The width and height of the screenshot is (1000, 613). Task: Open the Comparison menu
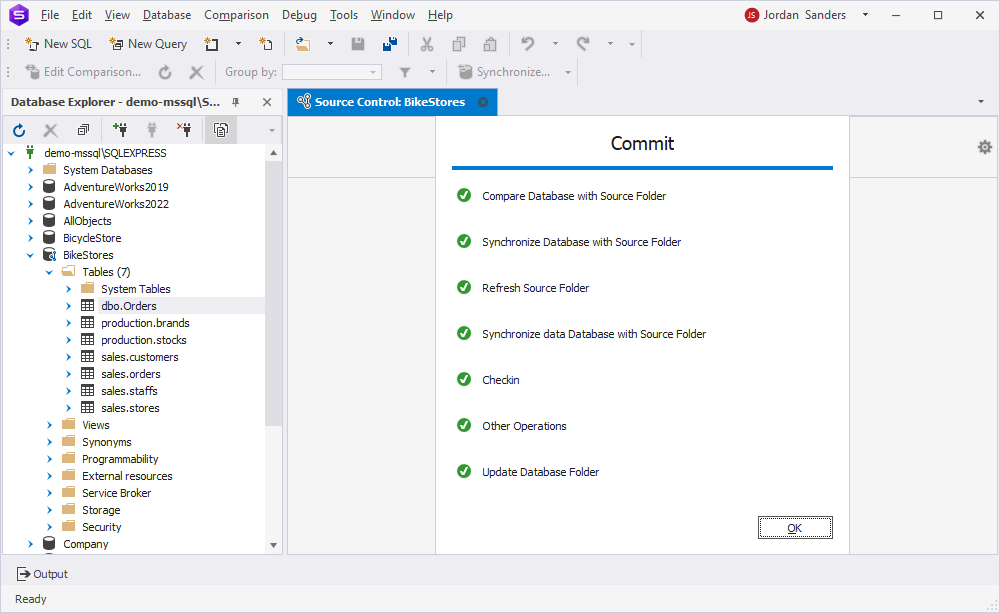[x=236, y=15]
